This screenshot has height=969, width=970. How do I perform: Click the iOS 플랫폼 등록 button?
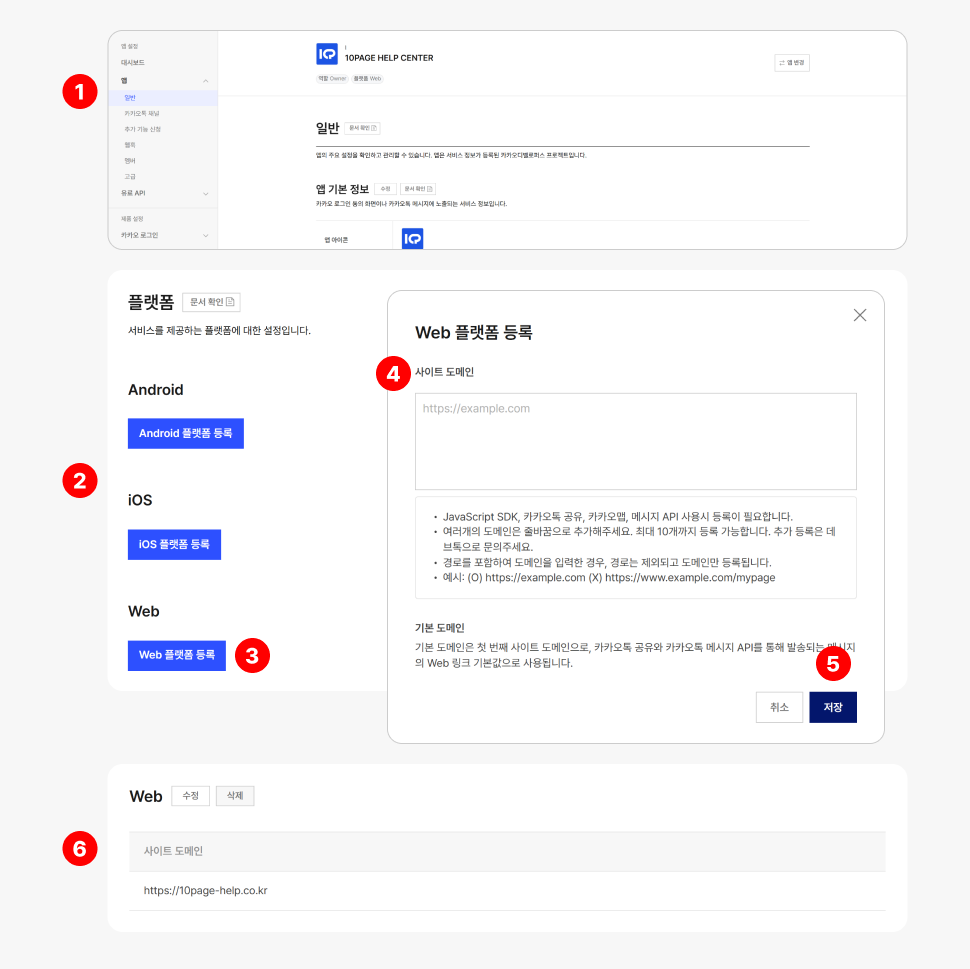click(x=174, y=544)
